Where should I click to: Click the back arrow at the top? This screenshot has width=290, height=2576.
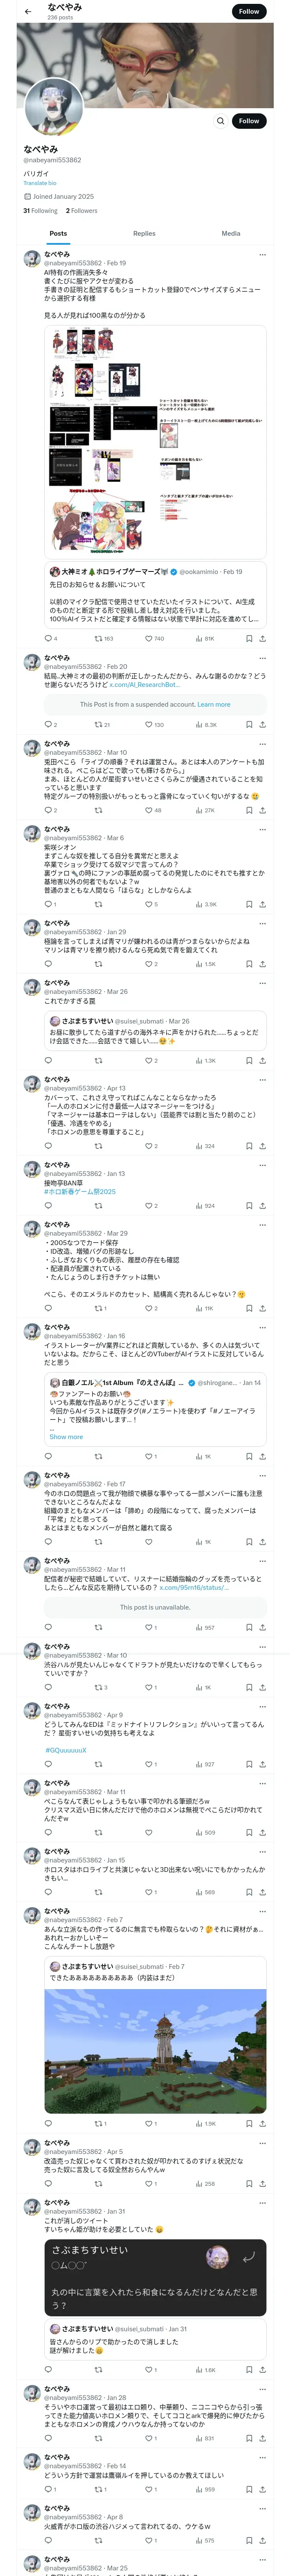point(28,12)
